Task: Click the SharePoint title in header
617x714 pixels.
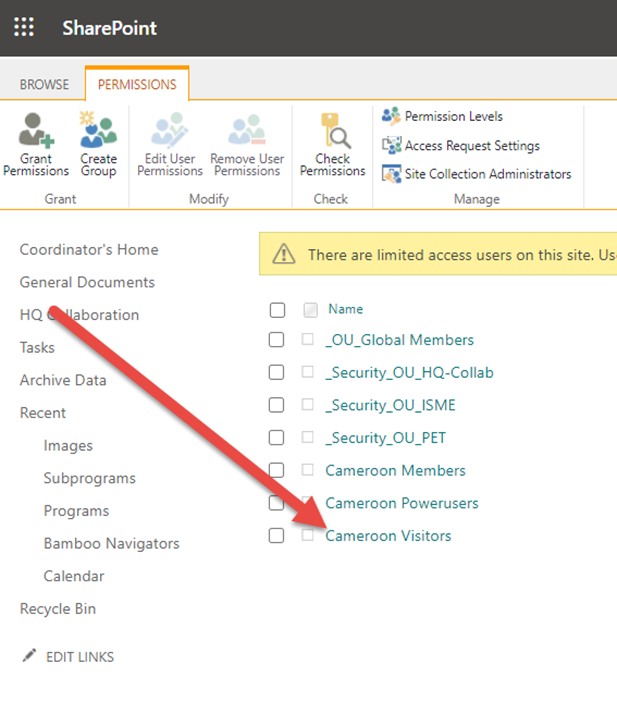Action: click(x=110, y=28)
